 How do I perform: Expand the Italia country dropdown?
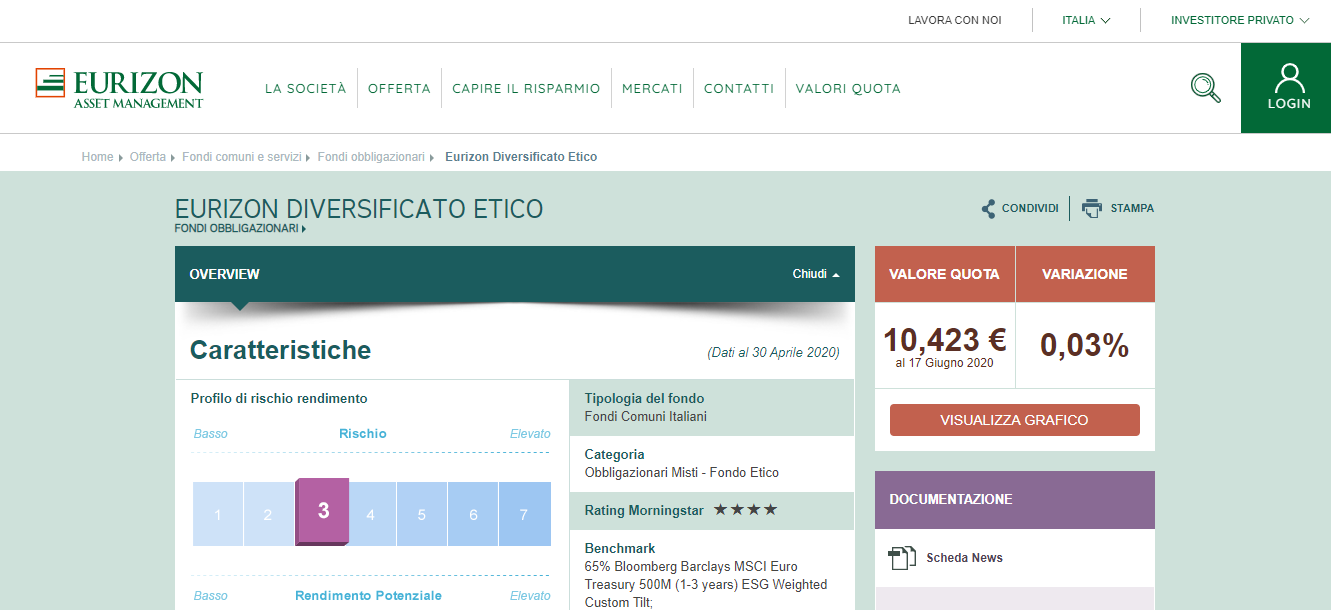(x=1086, y=20)
